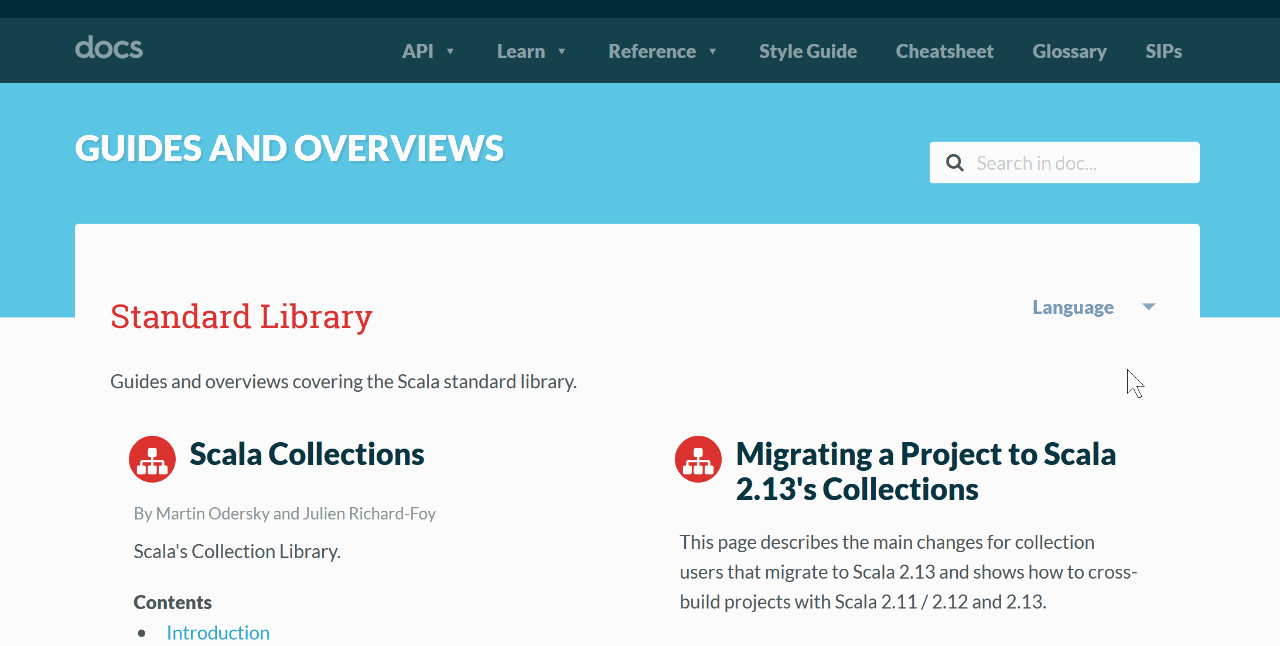Click the author line Martin Odersky and Julien Richard-Foy
Screen dimensions: 1280x646
(x=285, y=513)
